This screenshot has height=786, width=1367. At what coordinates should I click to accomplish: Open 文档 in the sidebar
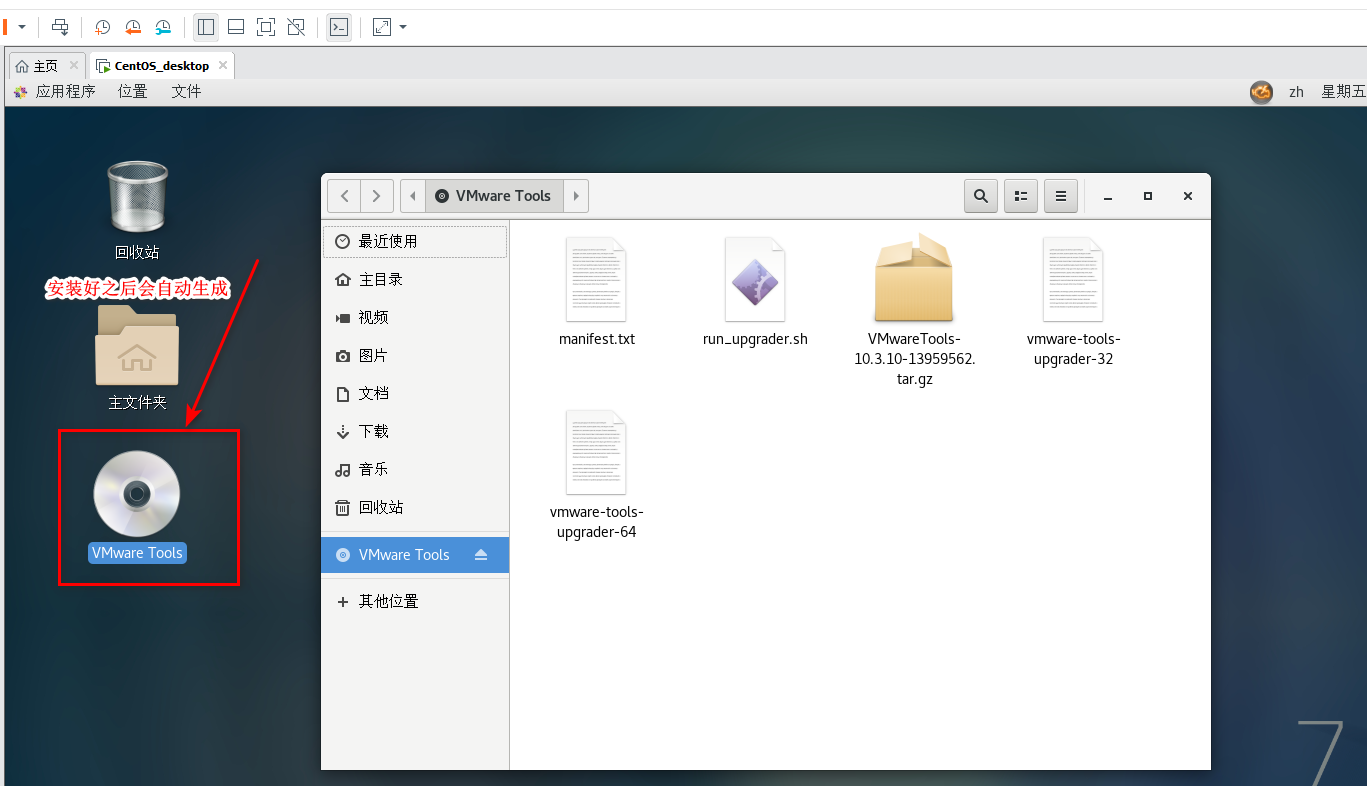tap(415, 393)
